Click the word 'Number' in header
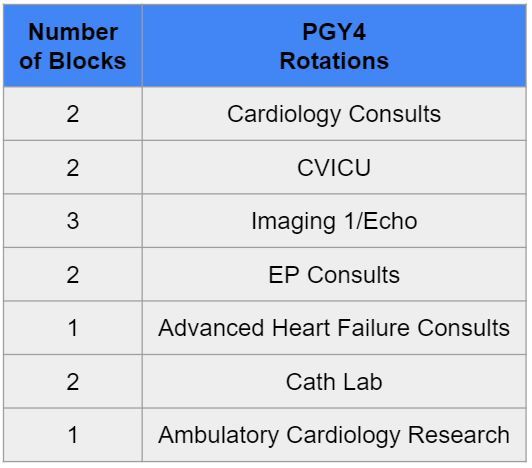The height and width of the screenshot is (468, 532). (73, 32)
